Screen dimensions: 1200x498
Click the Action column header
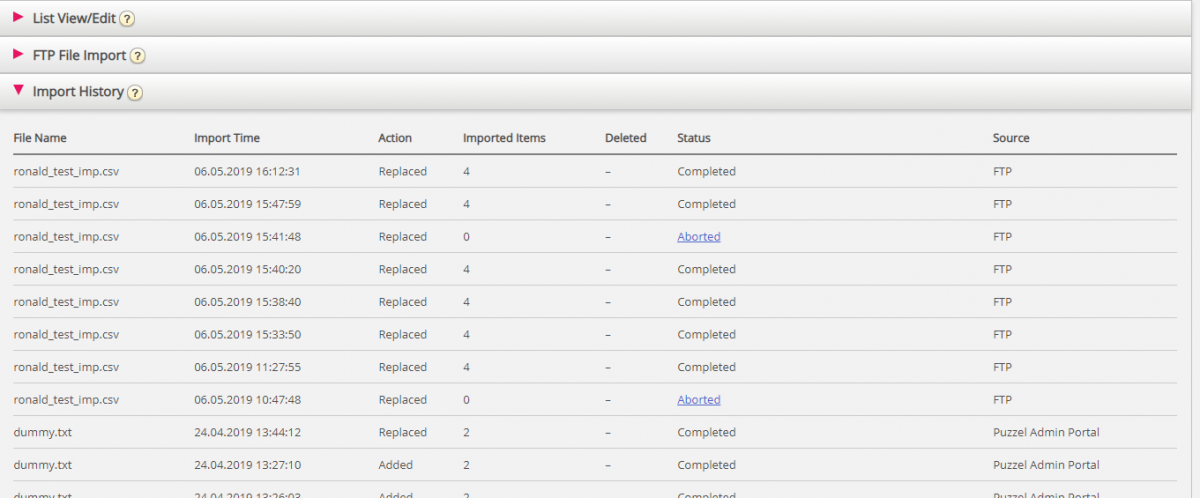(x=394, y=138)
